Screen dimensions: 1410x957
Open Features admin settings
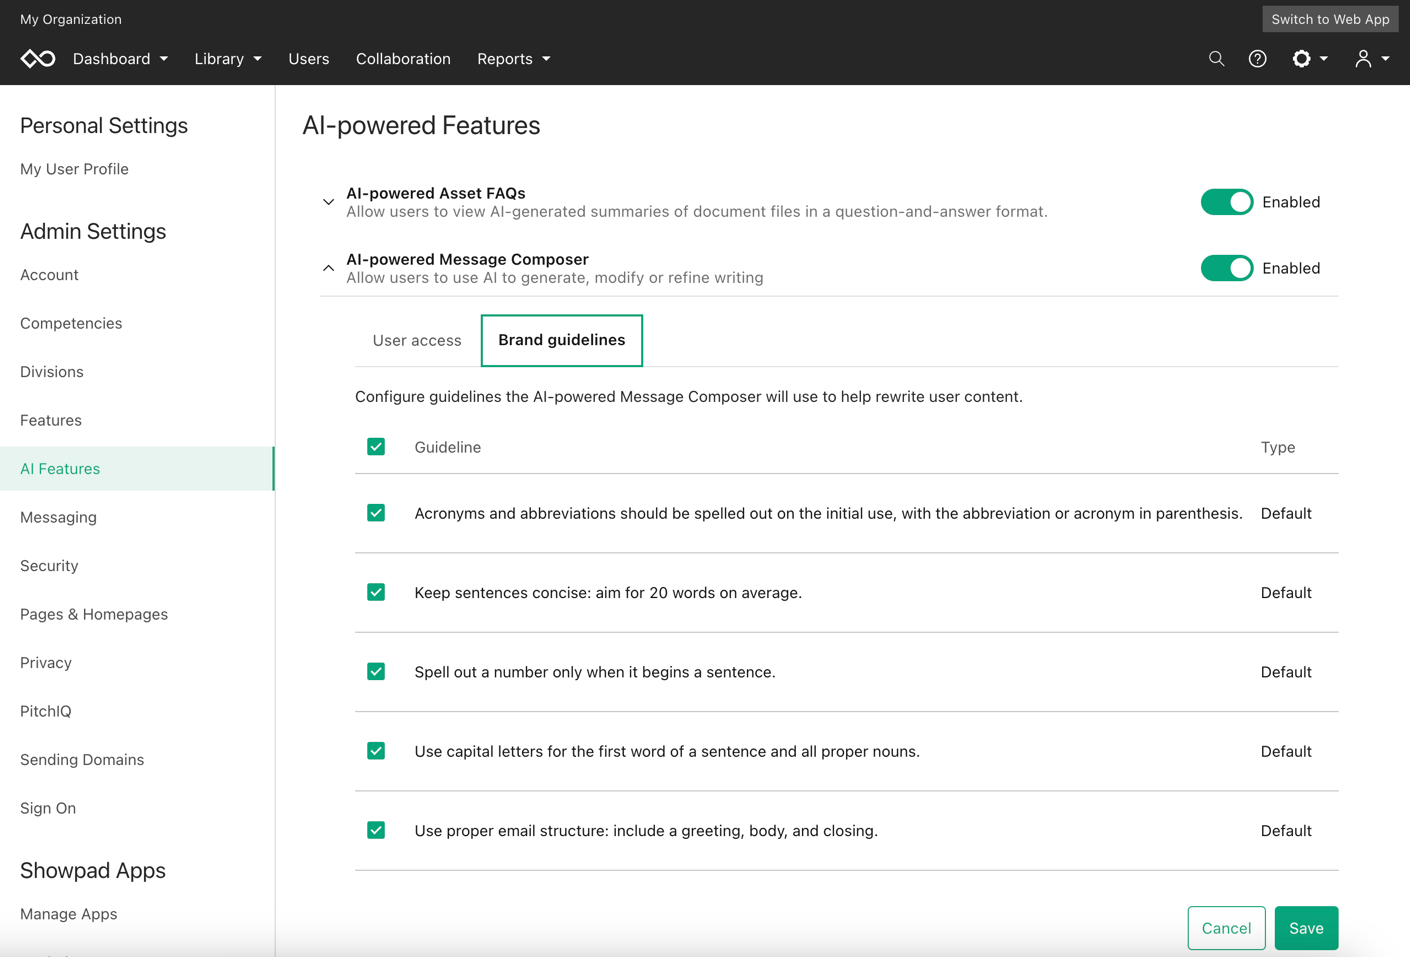51,420
